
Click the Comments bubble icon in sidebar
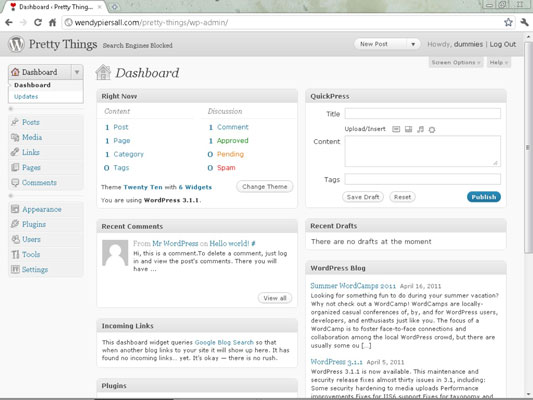[x=15, y=182]
